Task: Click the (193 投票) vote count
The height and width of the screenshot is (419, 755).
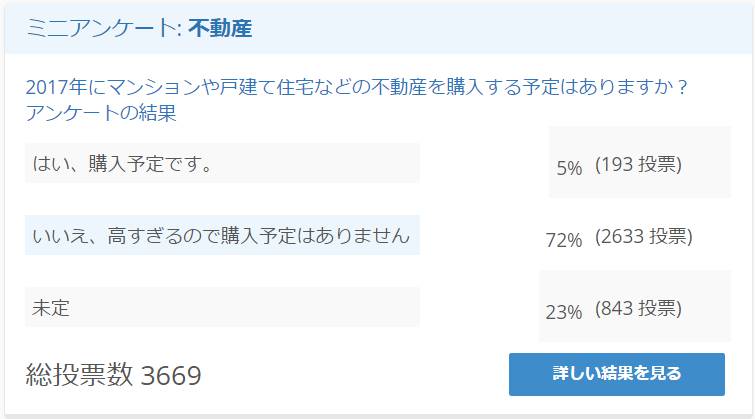Action: 638,165
